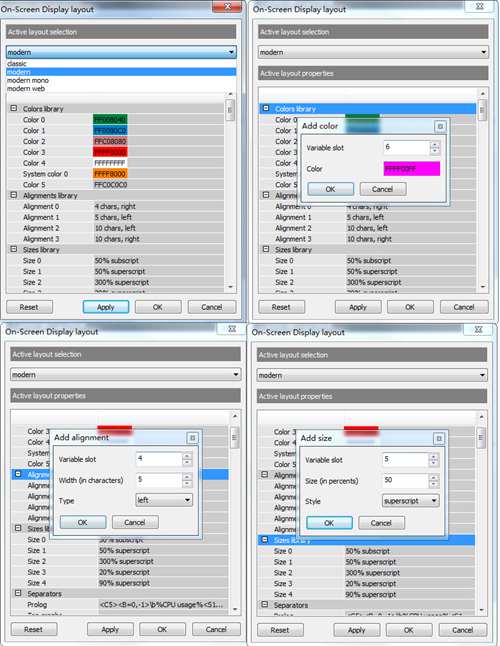Click the green Color 0 swatch
The height and width of the screenshot is (646, 500).
point(110,119)
